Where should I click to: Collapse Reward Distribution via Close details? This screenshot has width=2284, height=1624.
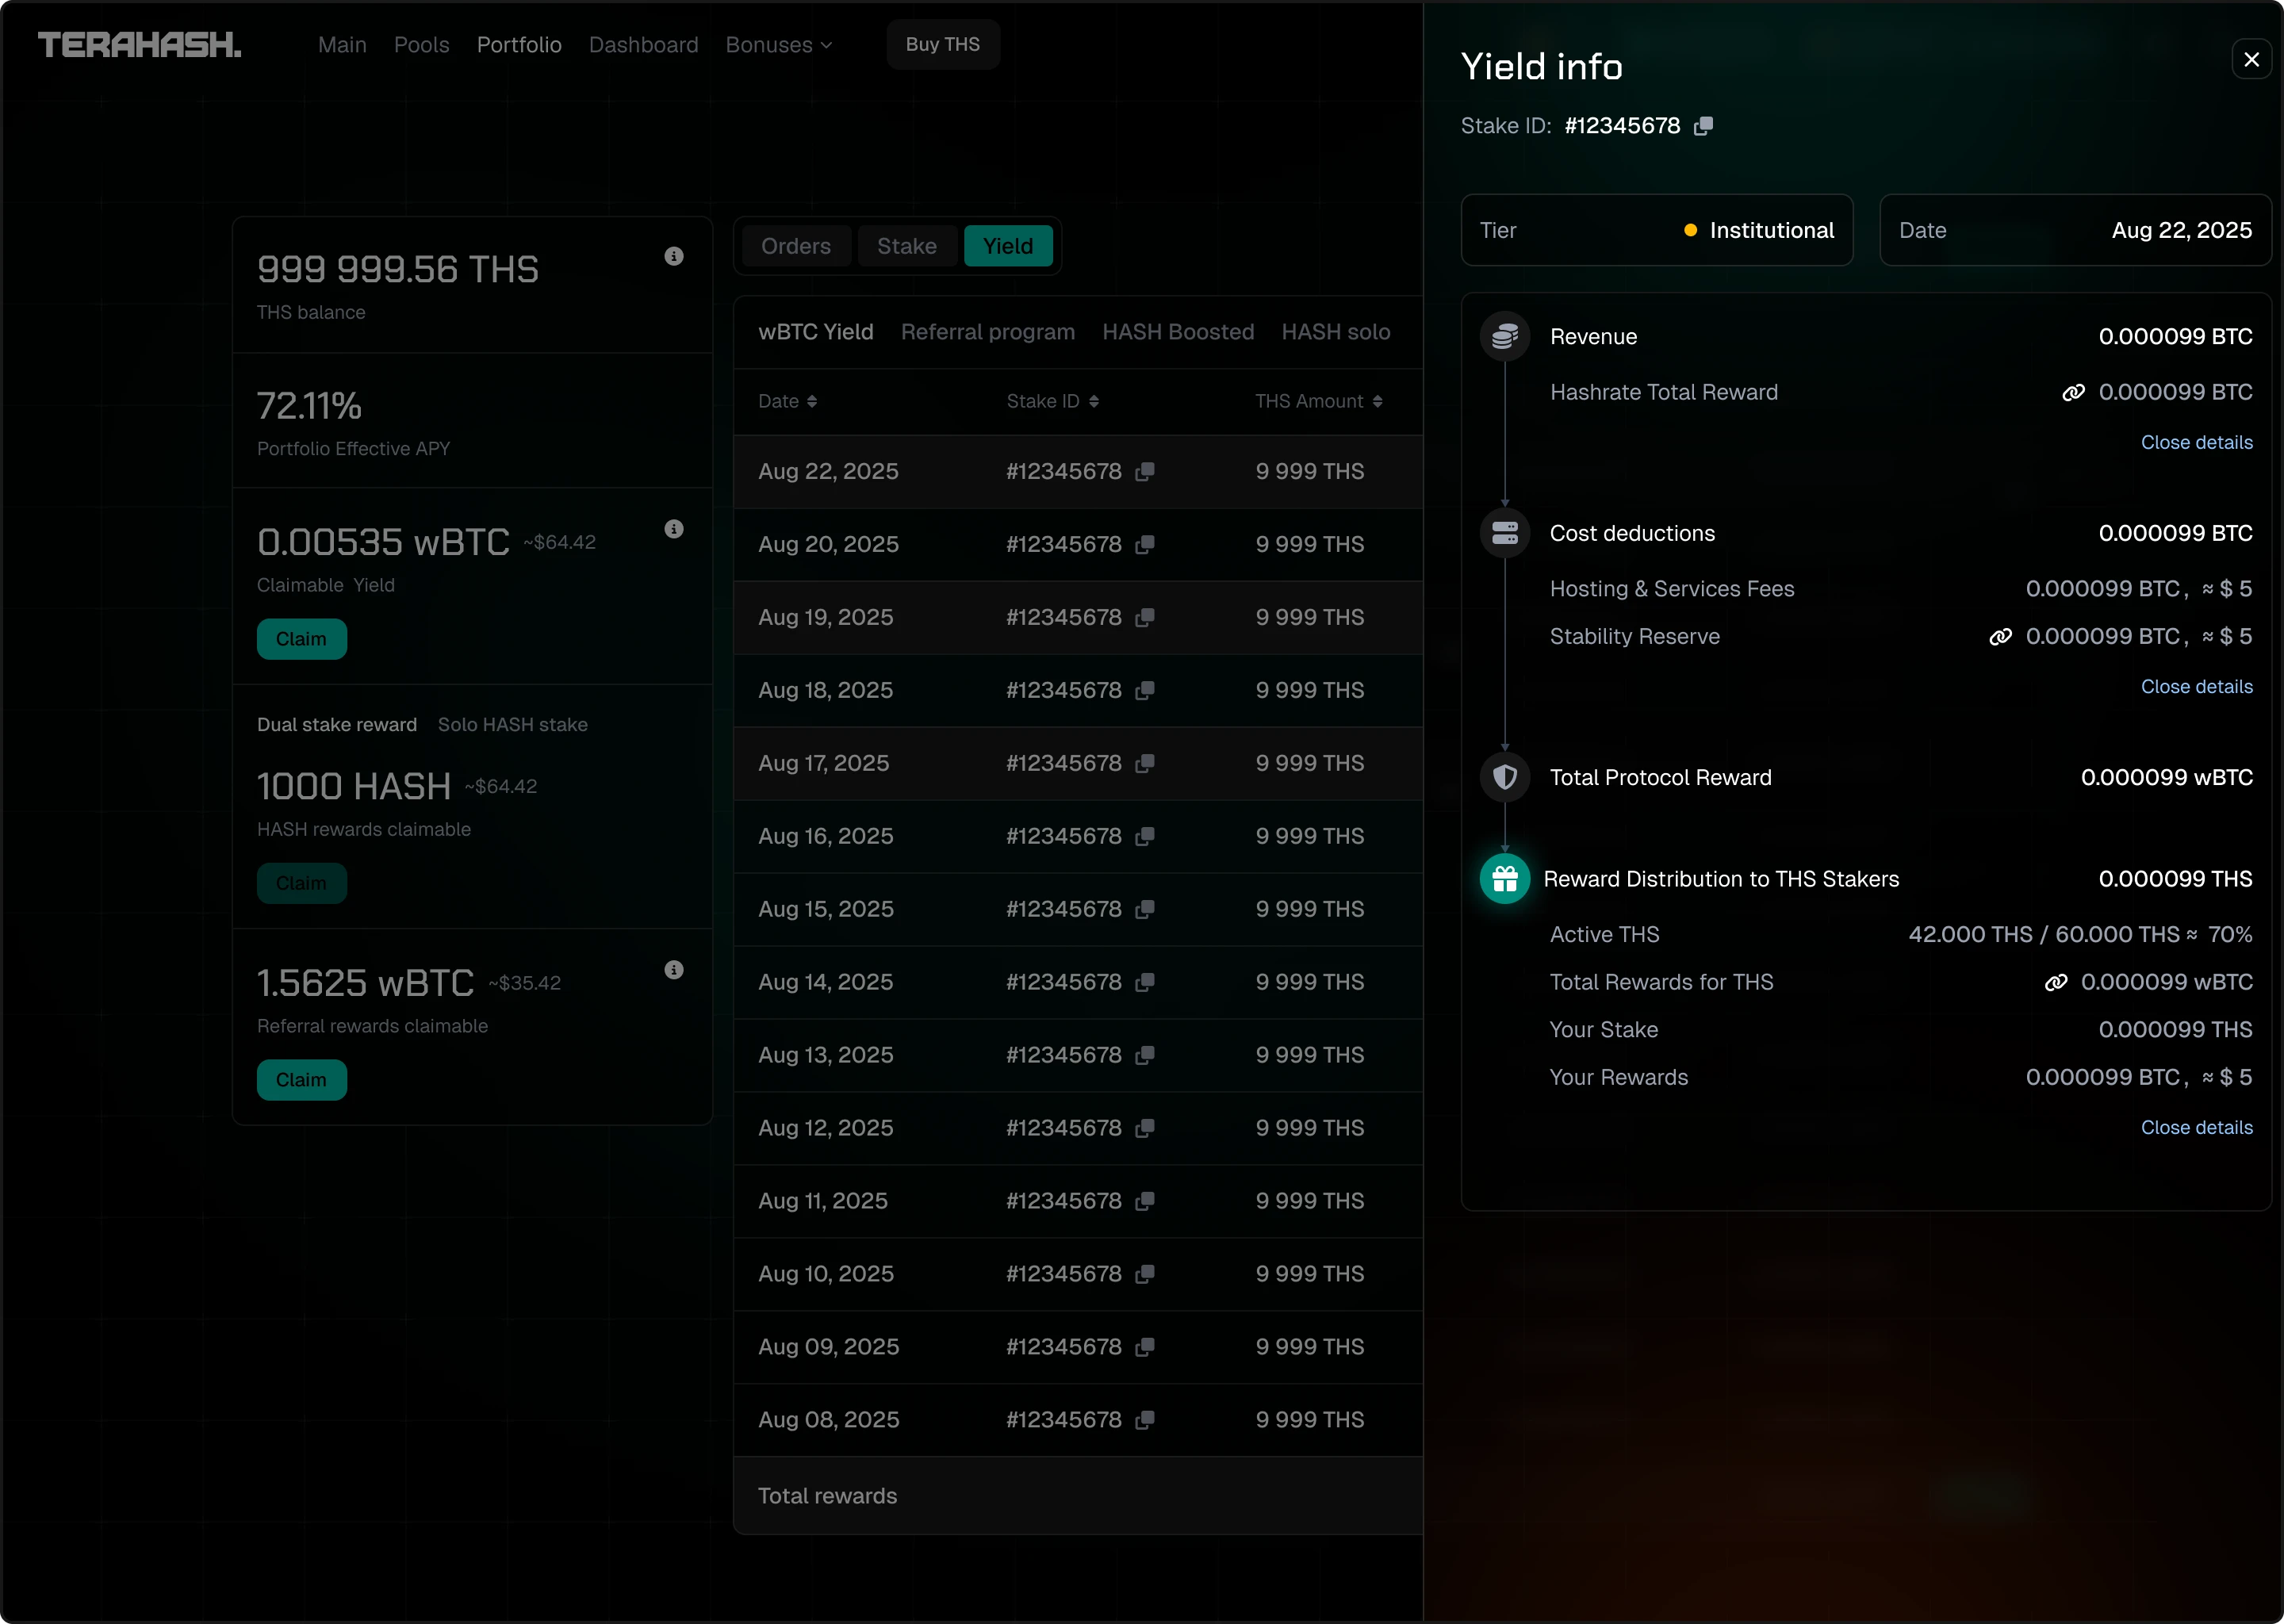point(2196,1128)
